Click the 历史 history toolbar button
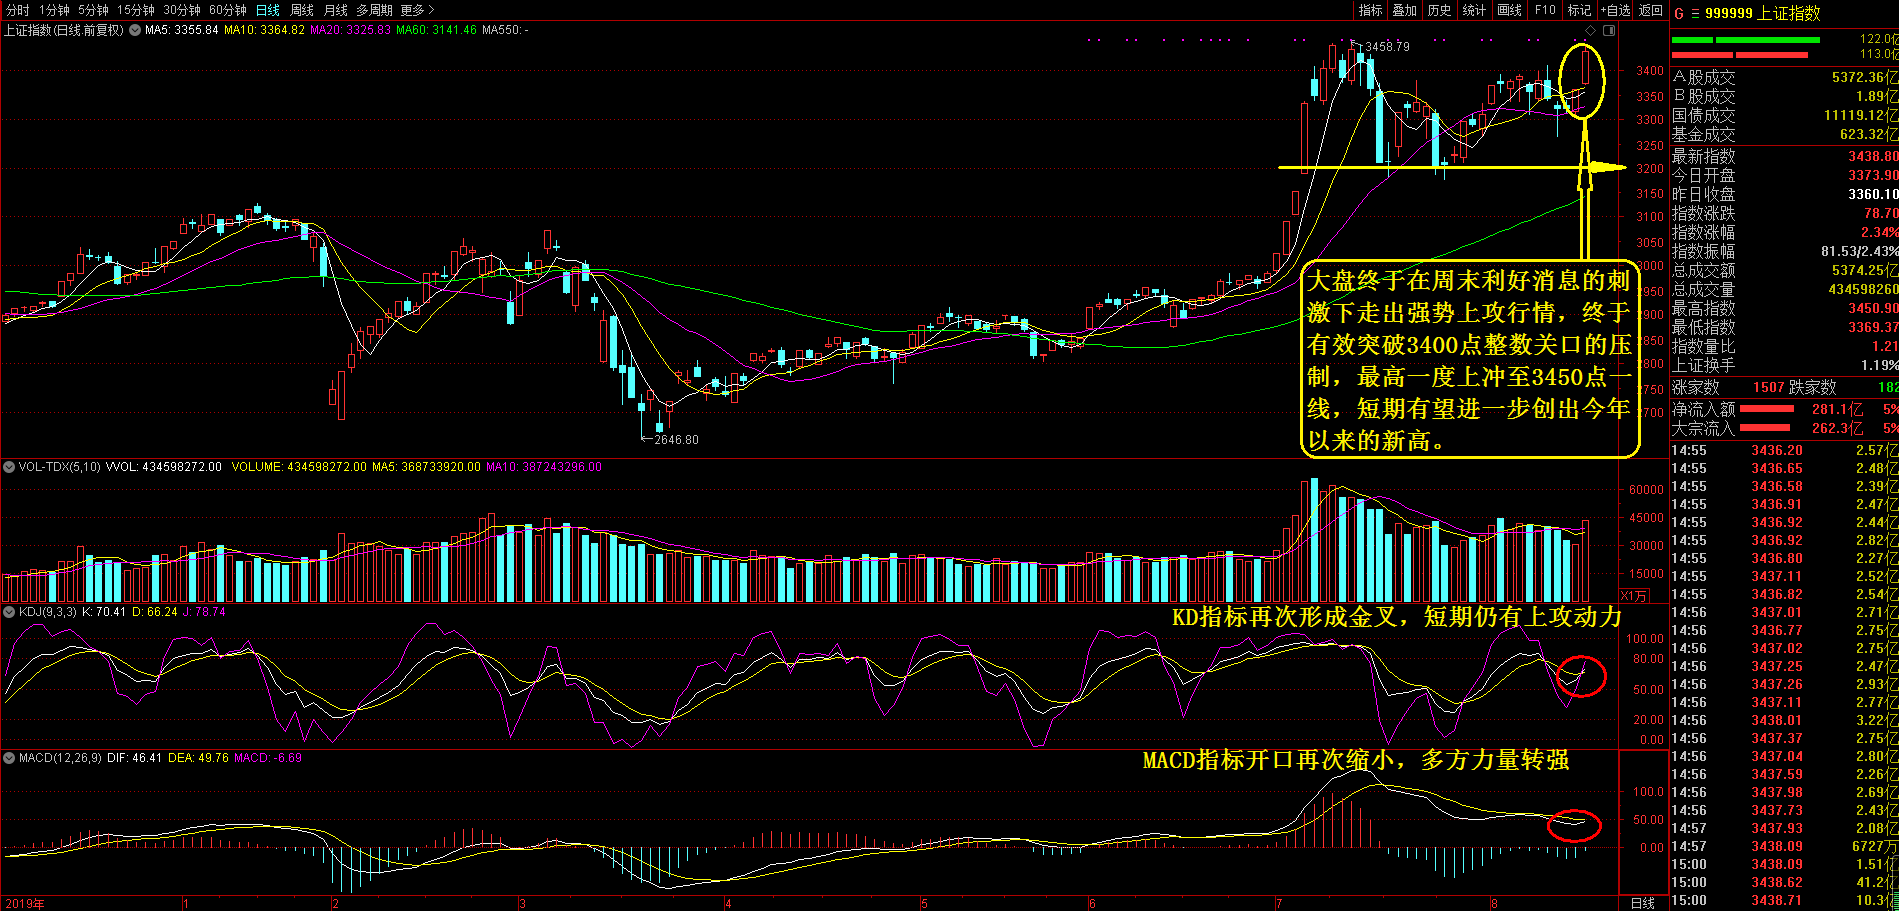The width and height of the screenshot is (1899, 911). 1439,10
